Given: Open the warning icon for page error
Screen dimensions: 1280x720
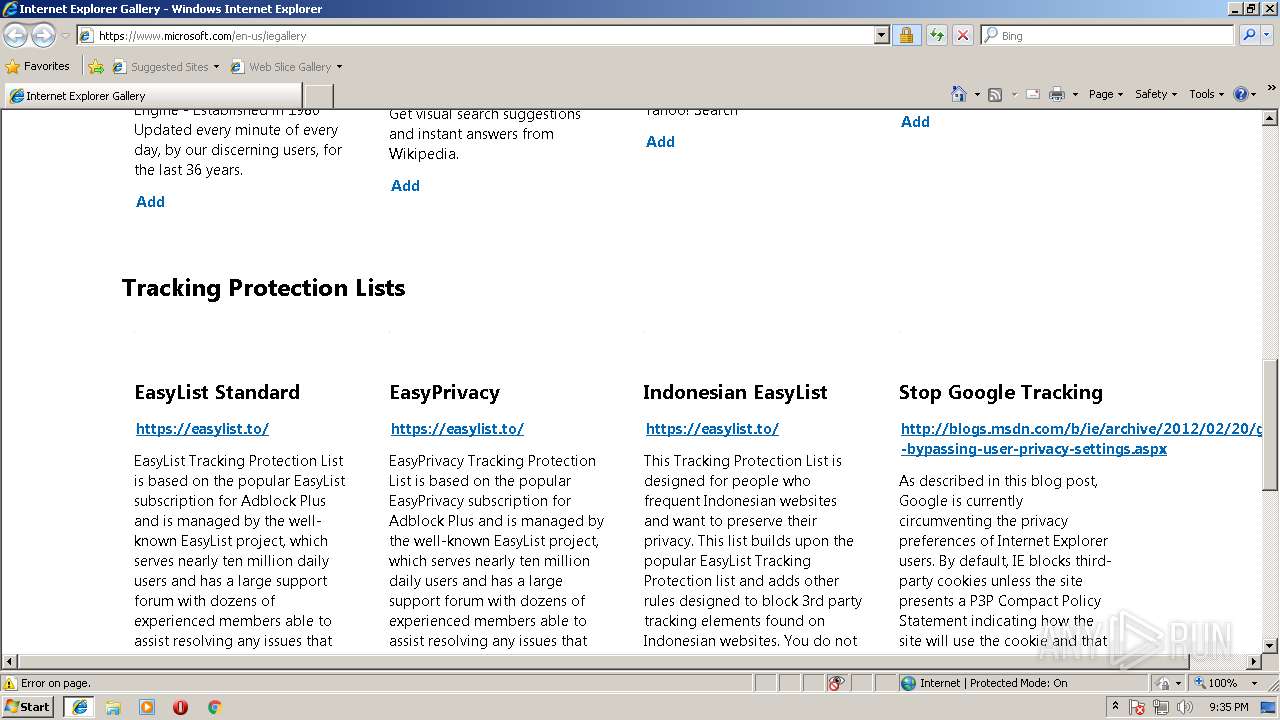Looking at the screenshot, I should [10, 683].
